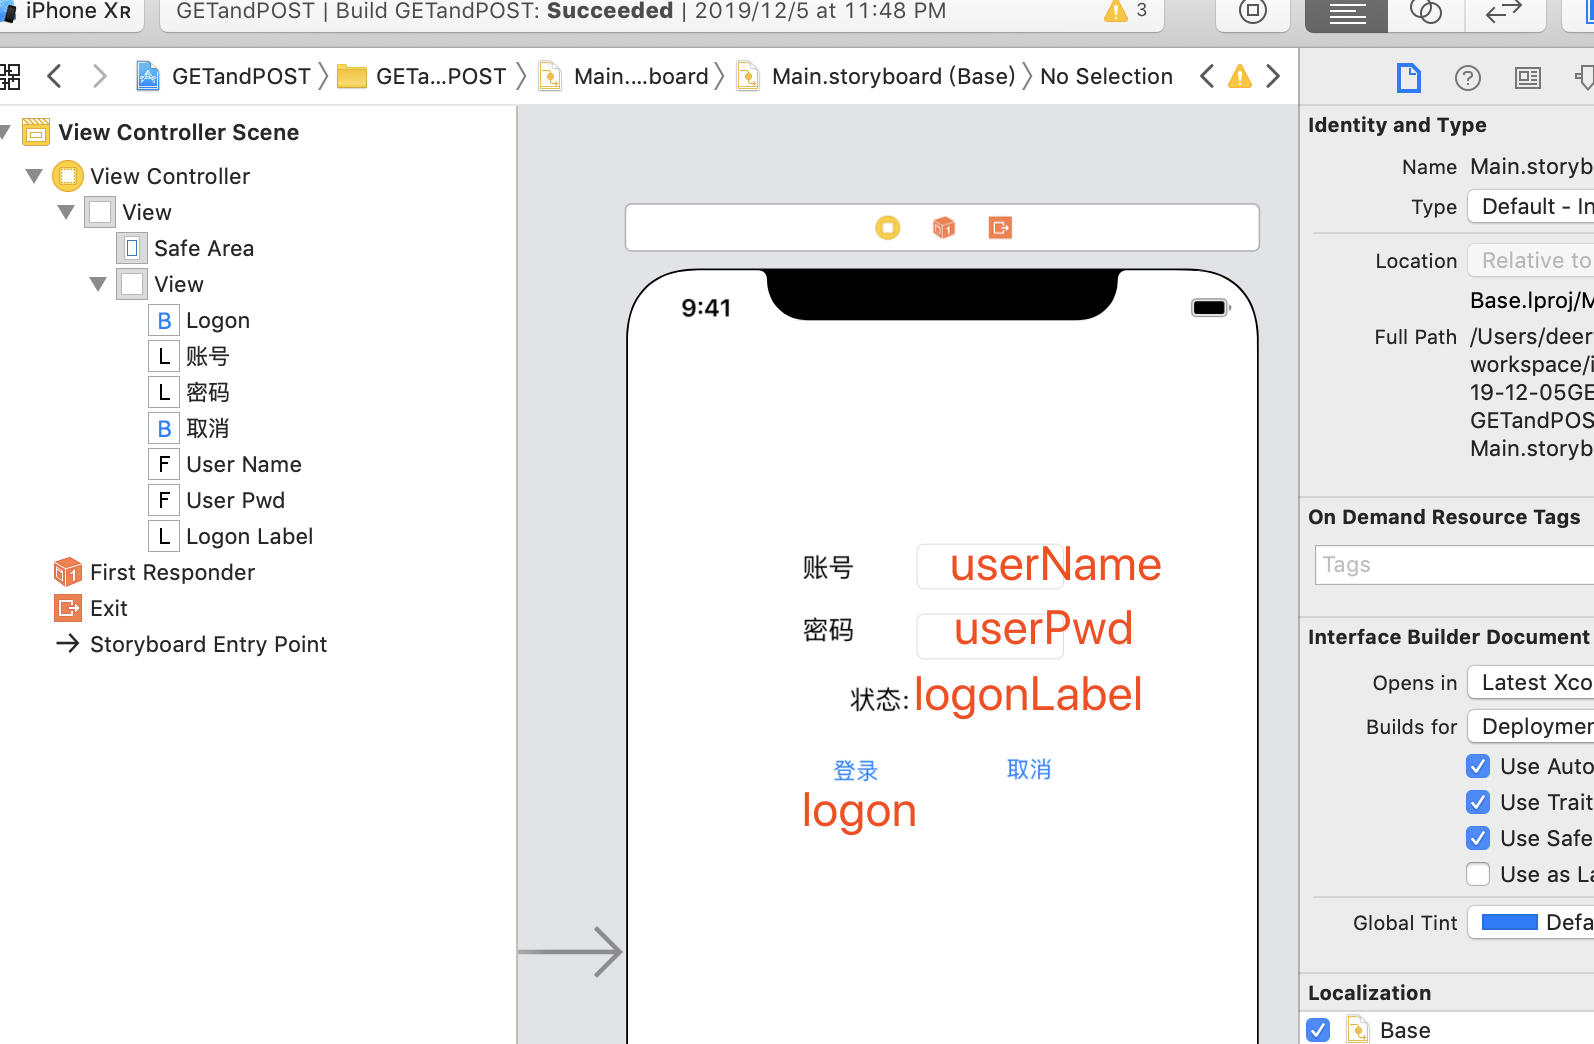Click the 取消 button on canvas
Viewport: 1594px width, 1044px height.
tap(1029, 769)
